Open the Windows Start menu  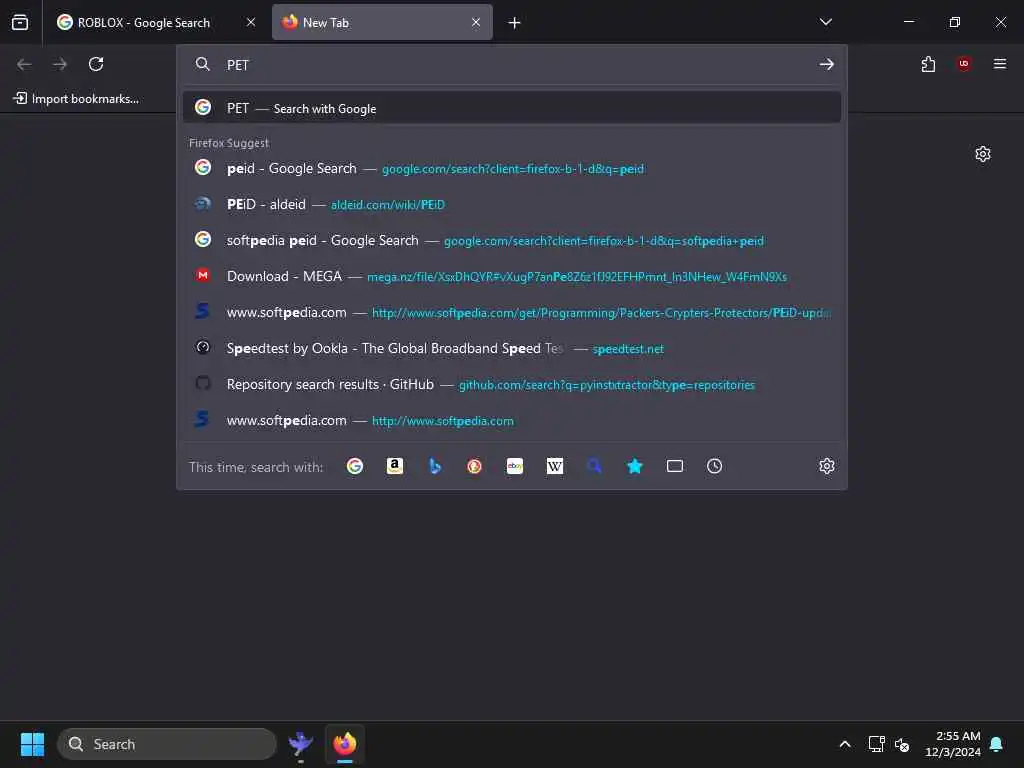[x=32, y=744]
